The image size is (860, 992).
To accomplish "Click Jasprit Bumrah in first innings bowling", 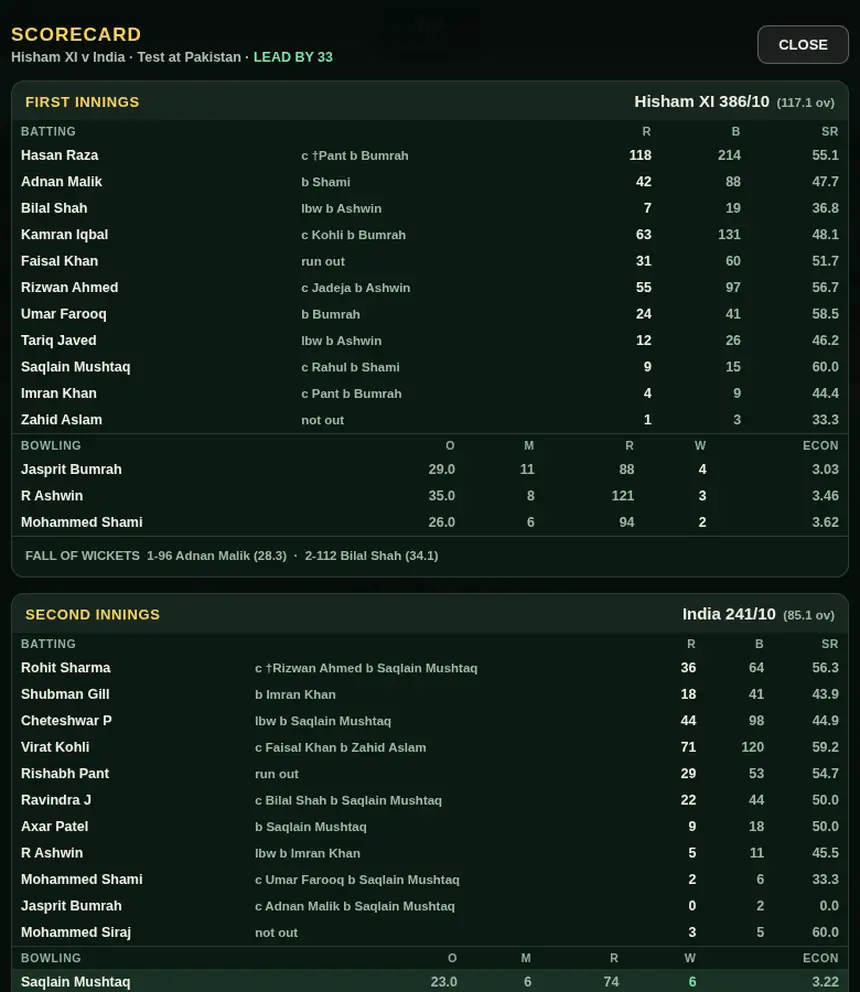I will point(71,469).
